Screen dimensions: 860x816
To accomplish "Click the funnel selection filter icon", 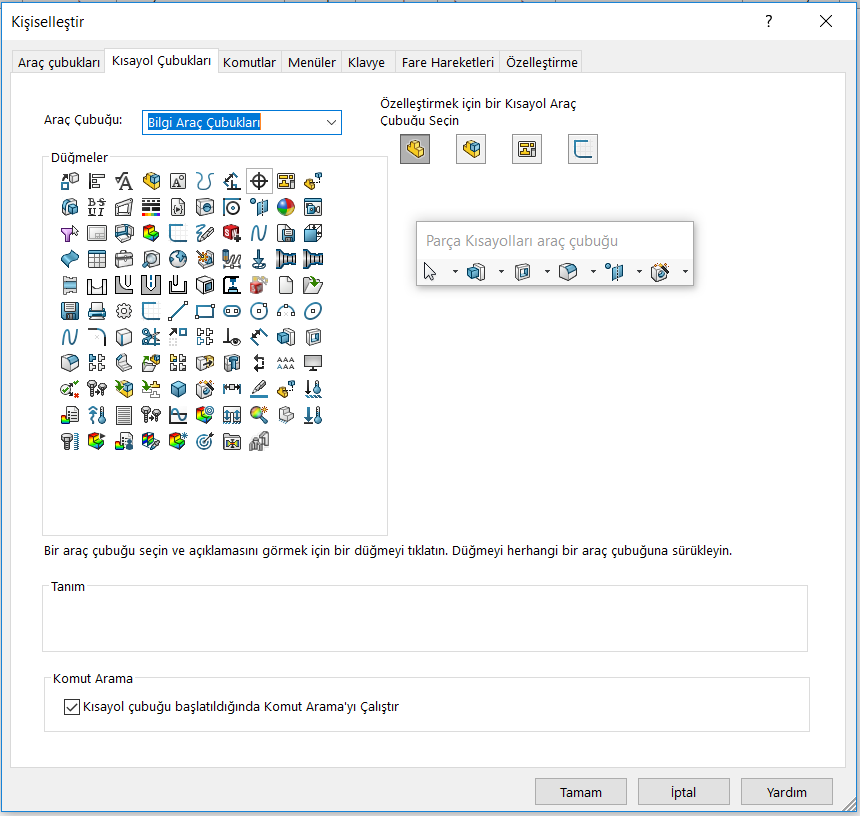I will pos(70,233).
